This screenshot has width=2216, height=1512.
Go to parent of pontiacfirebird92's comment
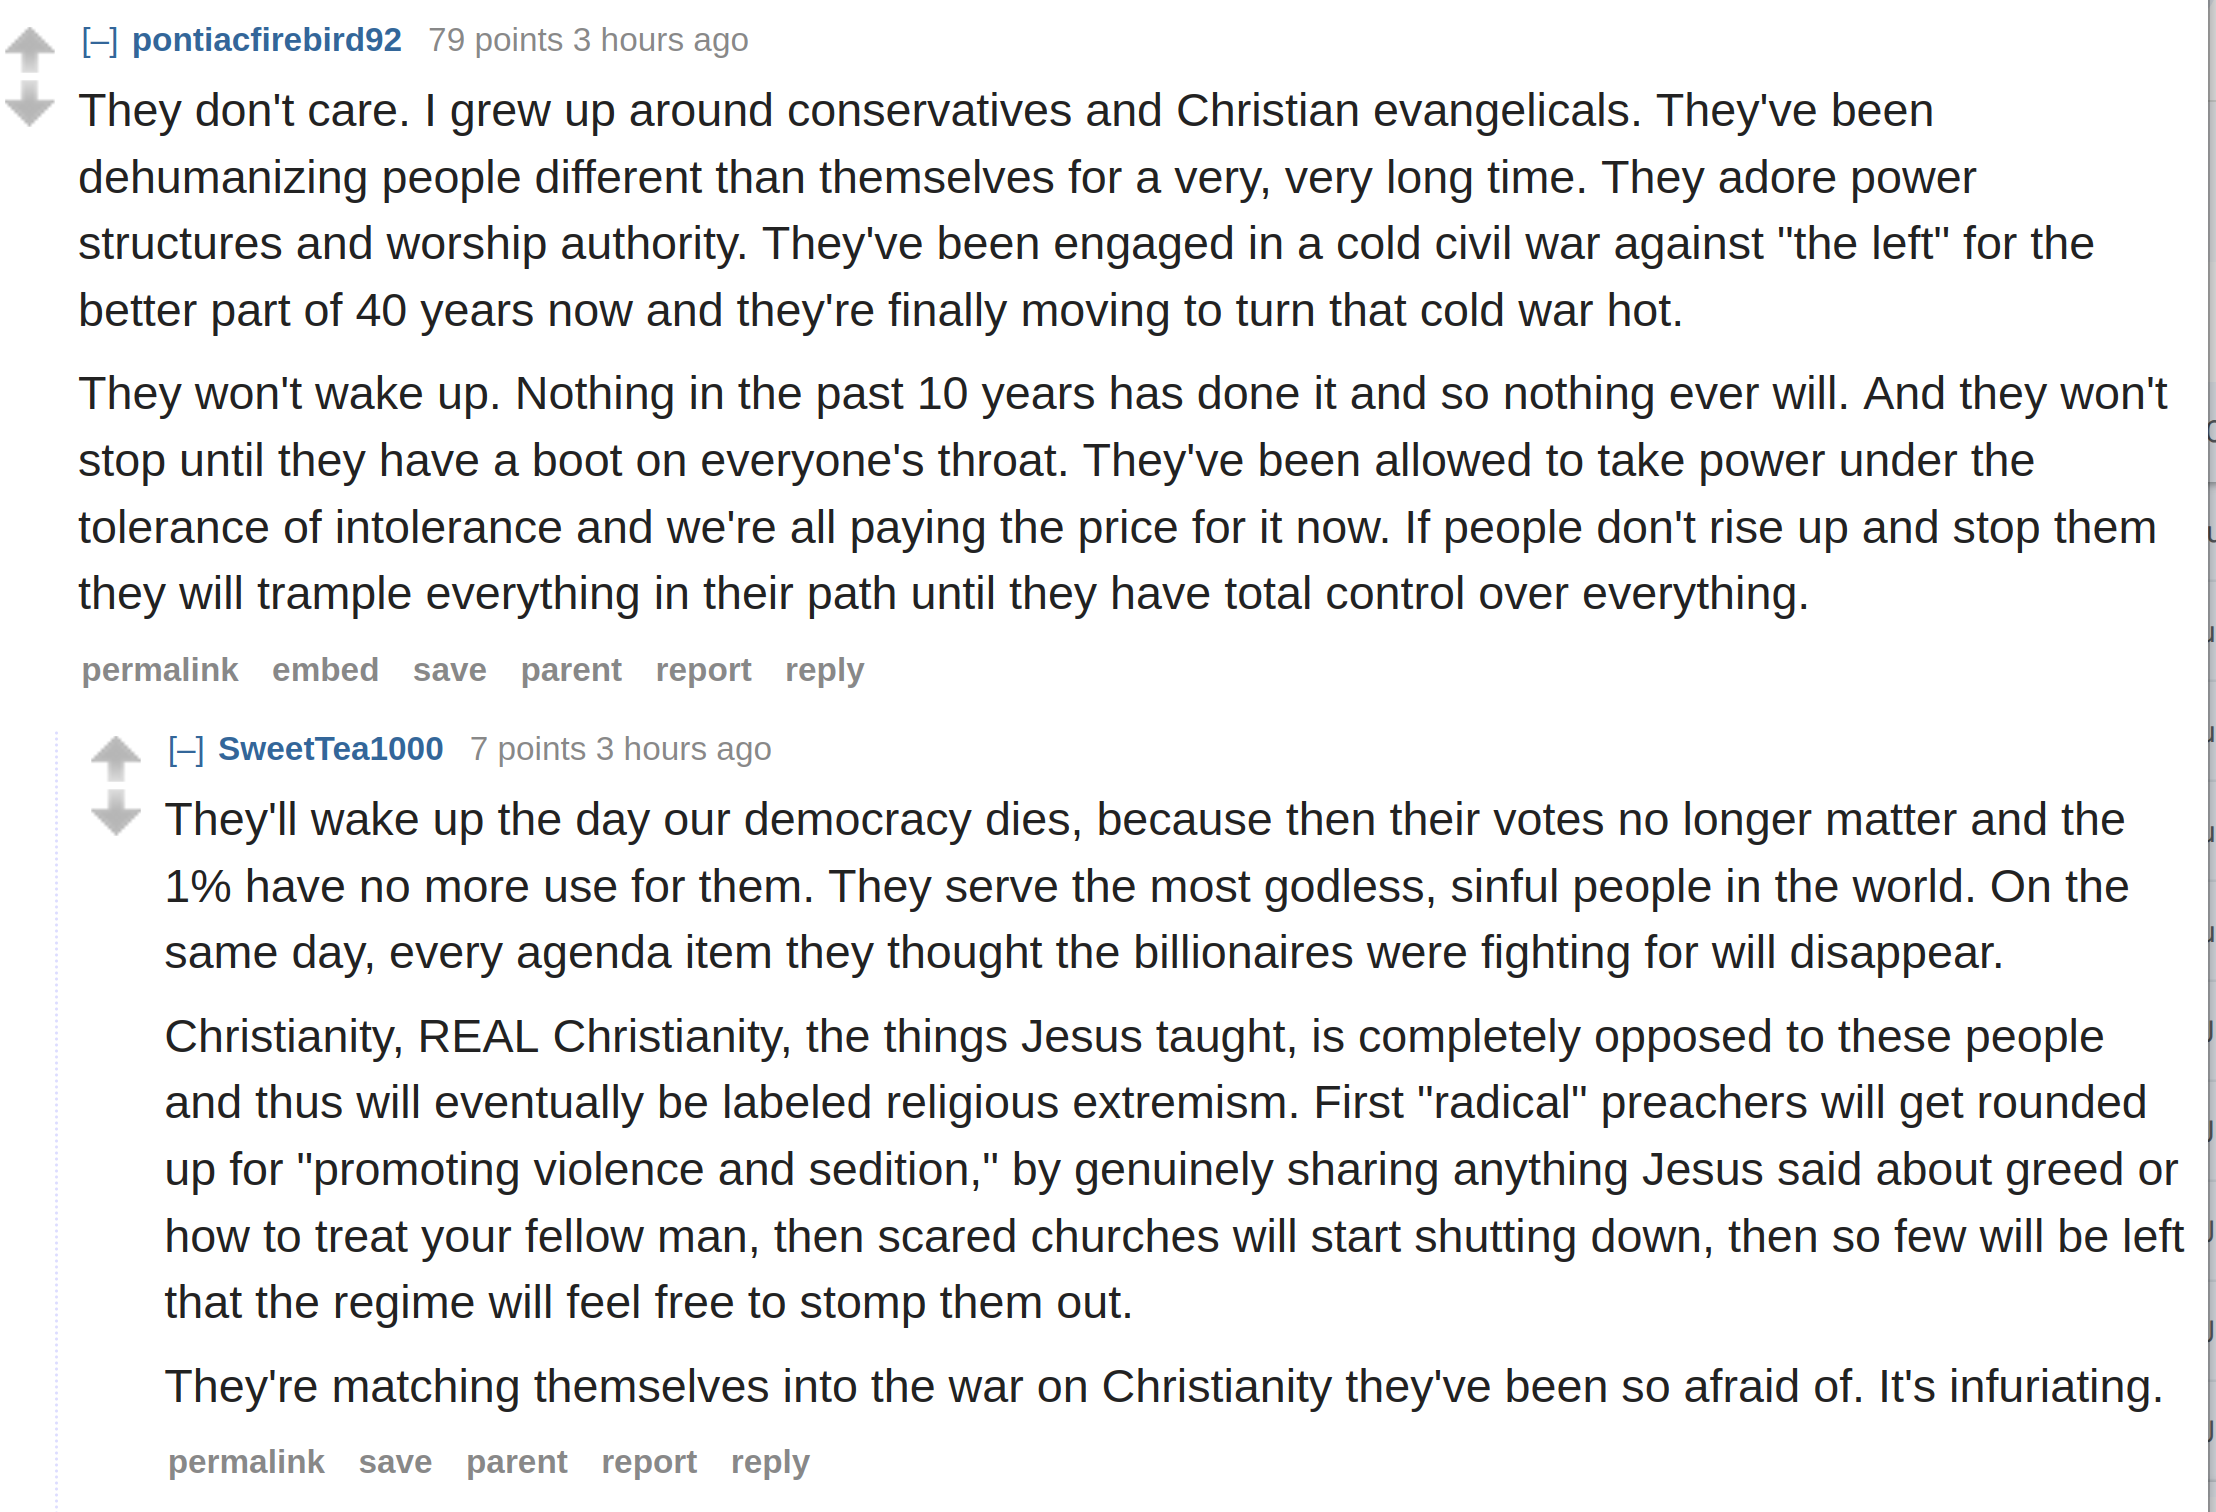(x=571, y=670)
